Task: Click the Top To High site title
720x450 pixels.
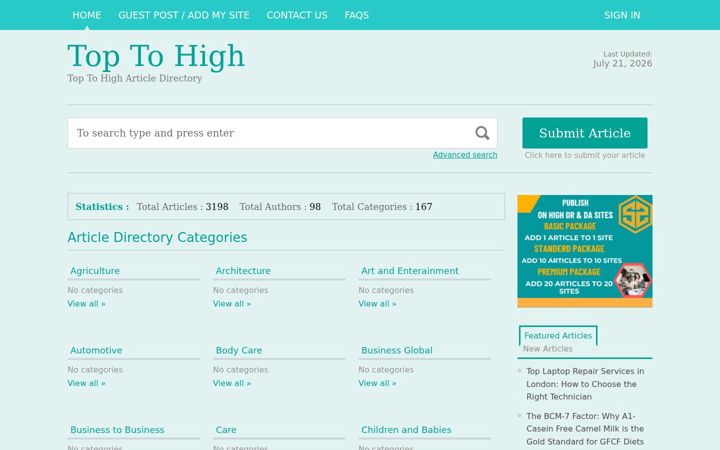Action: [156, 56]
